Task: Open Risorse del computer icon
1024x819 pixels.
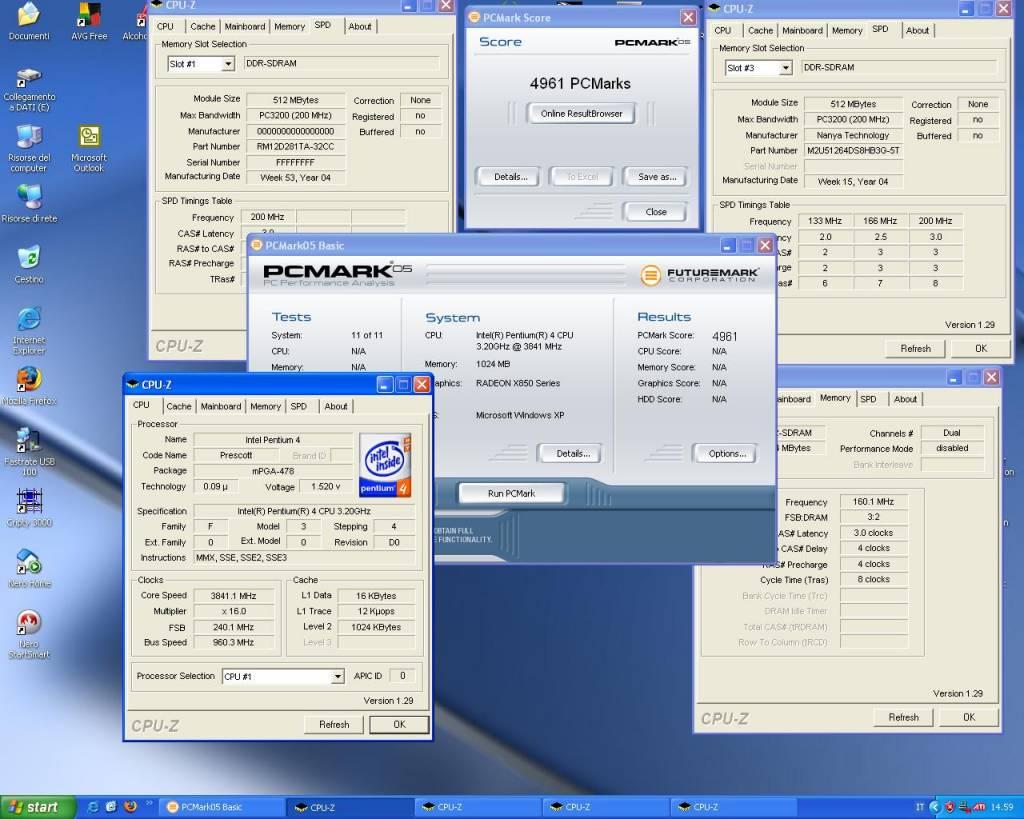Action: click(x=29, y=148)
